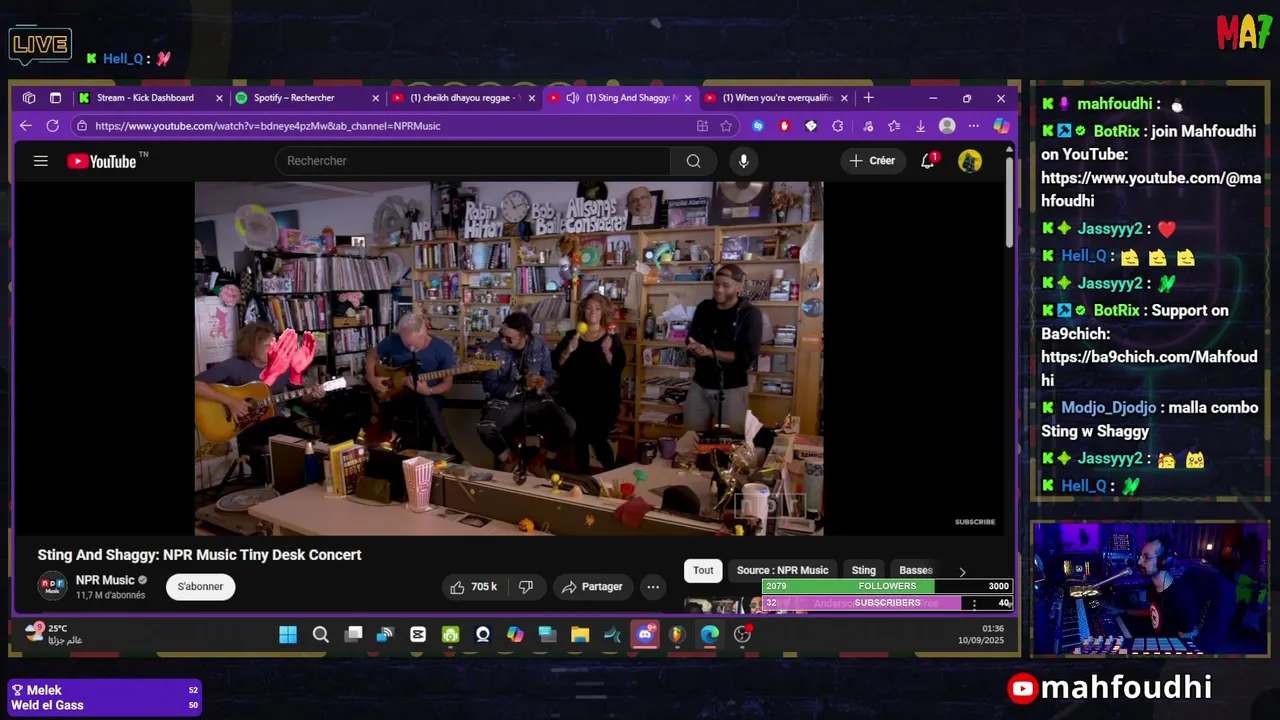Open the 25°C weather widget on the taskbar
This screenshot has height=720, width=1280.
click(54, 634)
